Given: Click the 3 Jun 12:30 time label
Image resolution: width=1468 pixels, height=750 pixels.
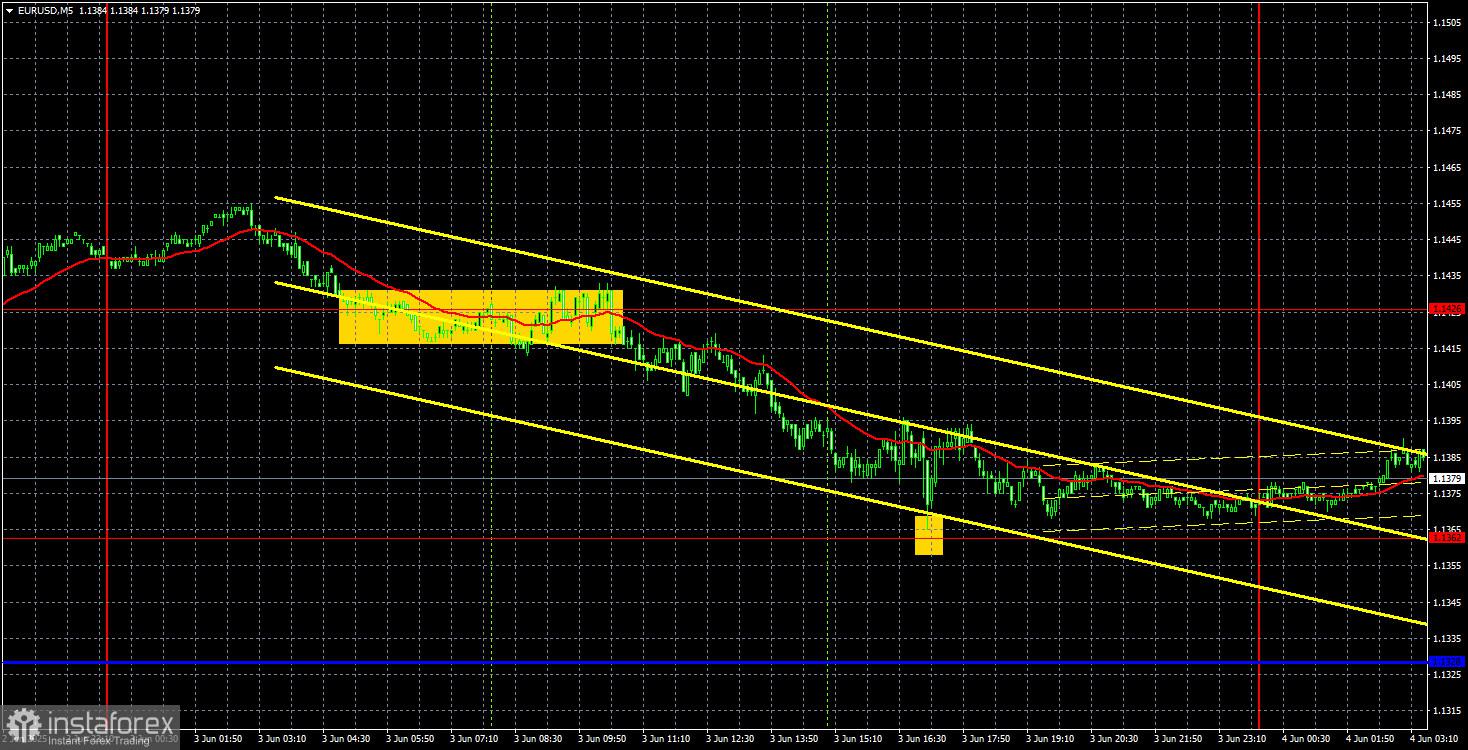Looking at the screenshot, I should (730, 739).
